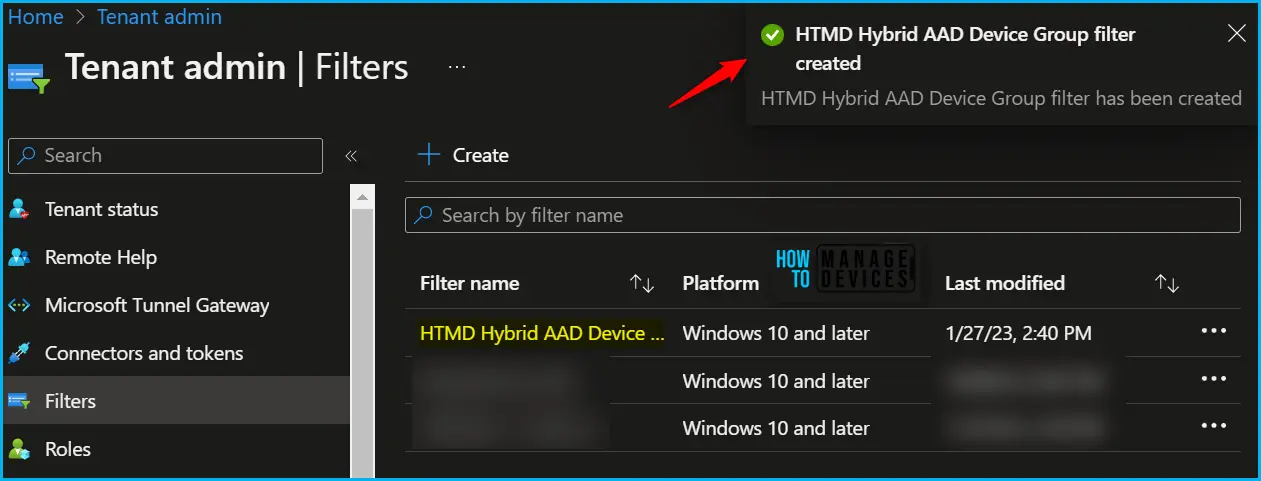Sort by Last modified arrows
The height and width of the screenshot is (481, 1261).
[1167, 284]
